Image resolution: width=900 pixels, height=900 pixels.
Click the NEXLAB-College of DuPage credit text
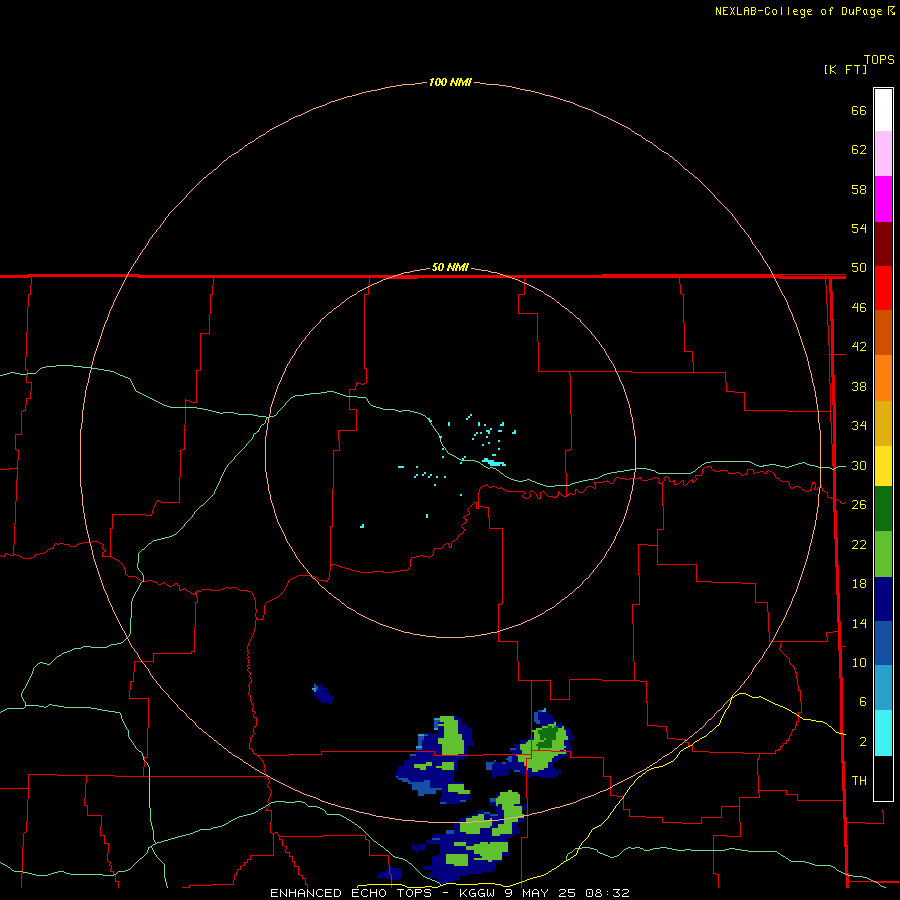coord(798,11)
